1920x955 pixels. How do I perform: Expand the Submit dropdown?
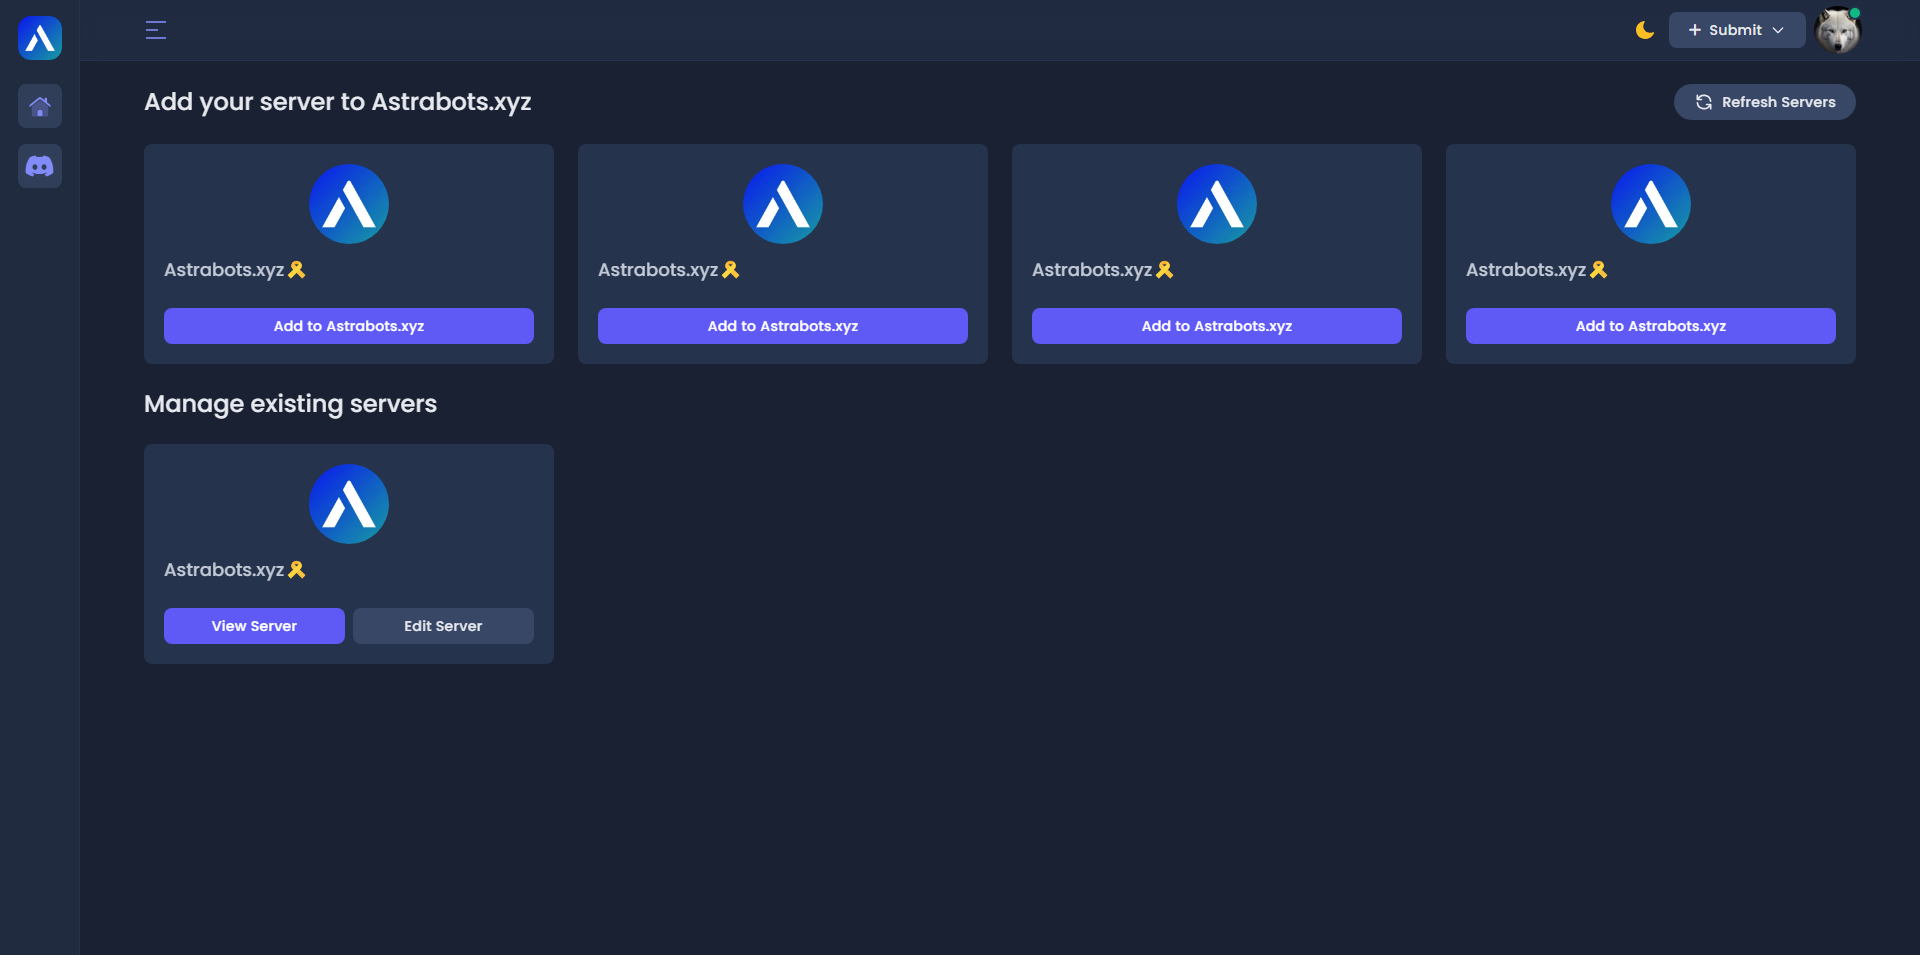(x=1737, y=30)
